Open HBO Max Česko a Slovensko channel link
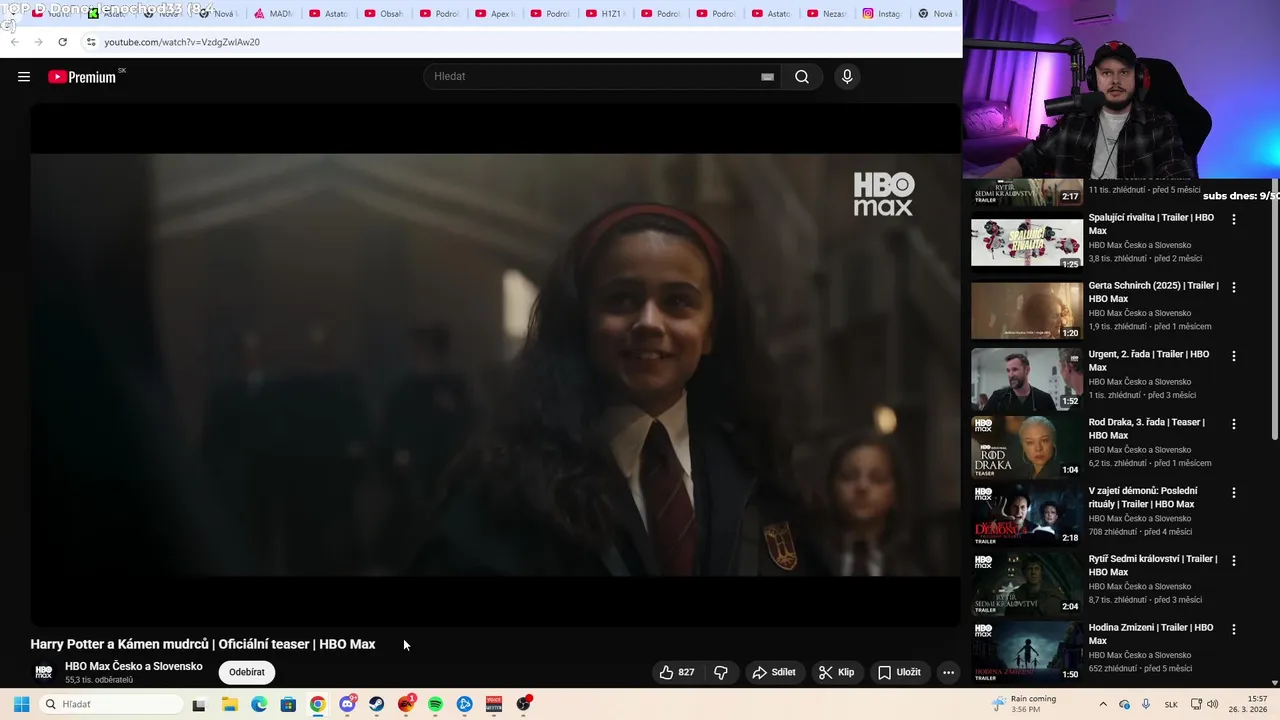This screenshot has width=1280, height=720. (133, 666)
